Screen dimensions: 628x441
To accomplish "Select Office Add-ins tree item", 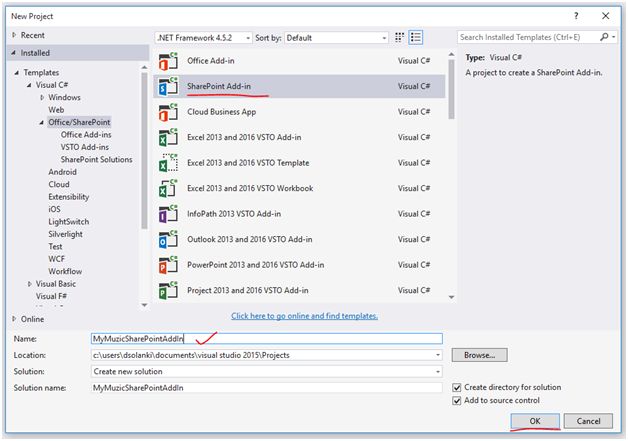I will point(86,135).
